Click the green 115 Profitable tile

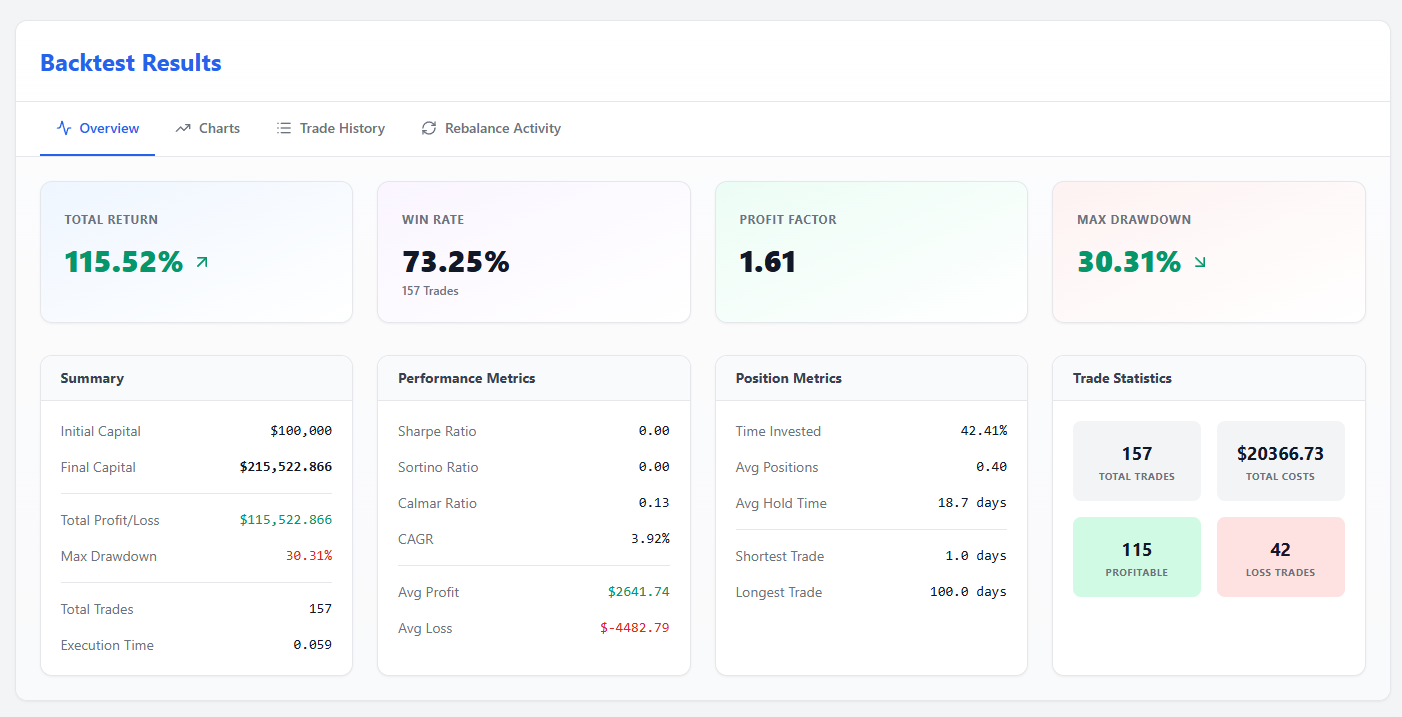click(x=1137, y=557)
